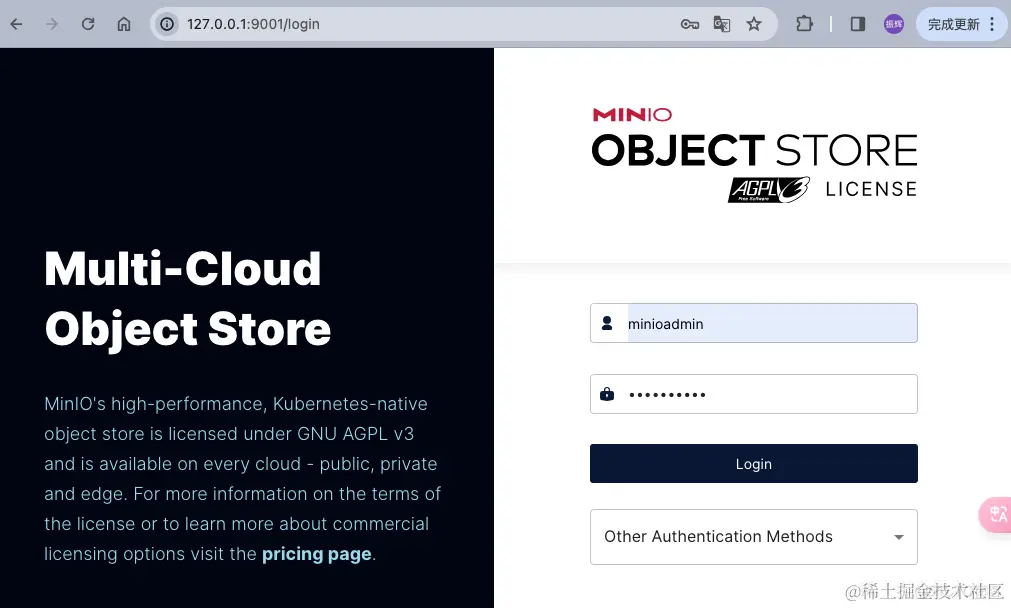Click the Multi-Cloud Object Store heading
The image size is (1011, 608).
[188, 299]
